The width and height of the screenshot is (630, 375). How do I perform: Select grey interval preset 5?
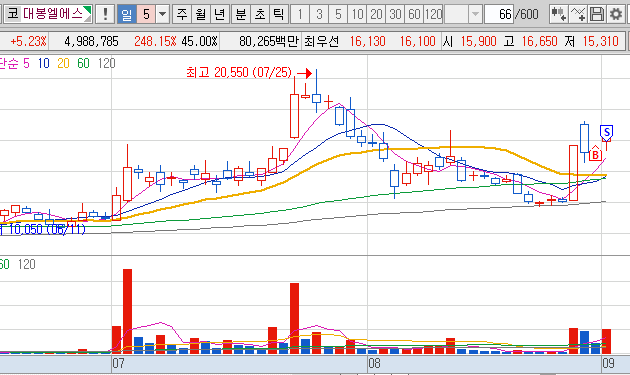click(338, 14)
